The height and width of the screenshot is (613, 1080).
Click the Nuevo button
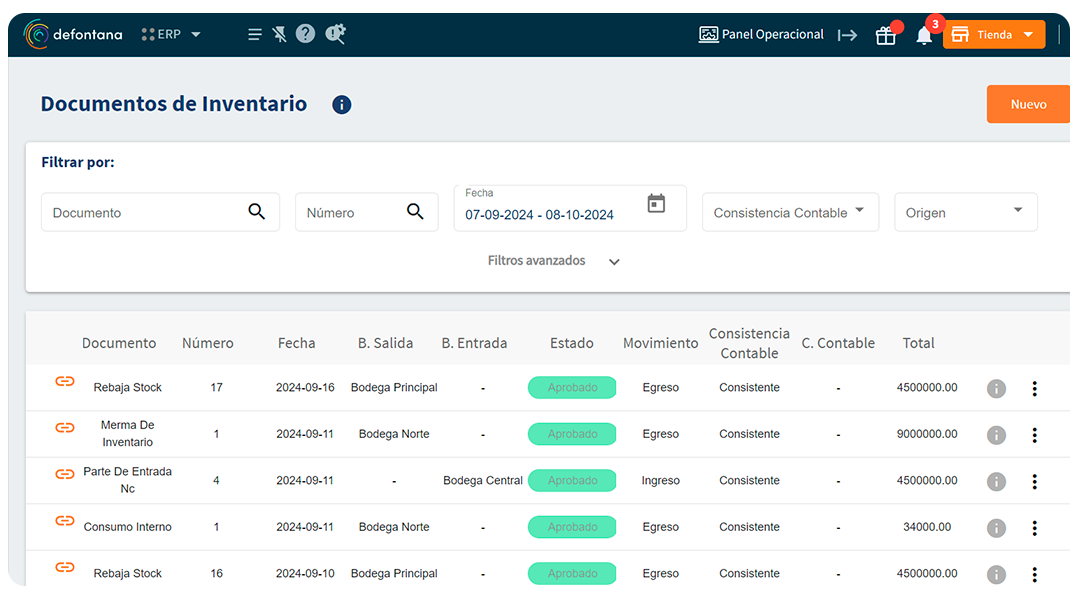1028,104
